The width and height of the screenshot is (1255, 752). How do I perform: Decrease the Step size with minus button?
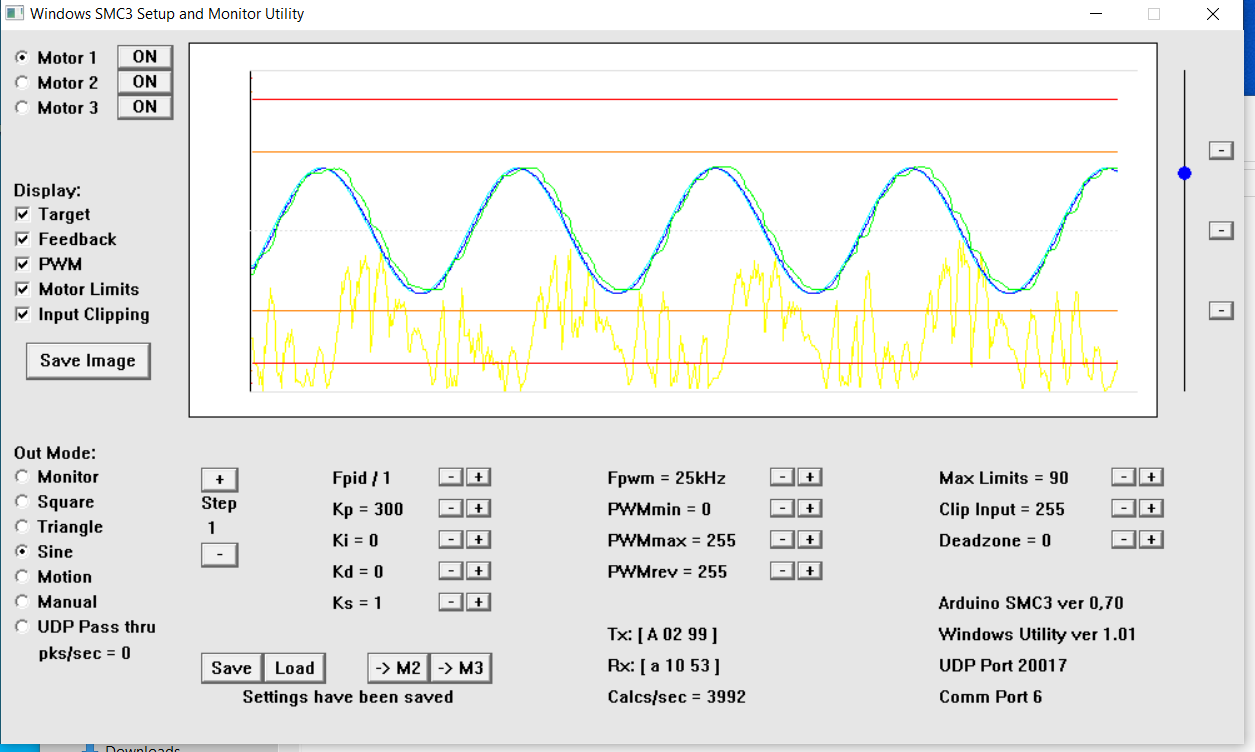[219, 554]
